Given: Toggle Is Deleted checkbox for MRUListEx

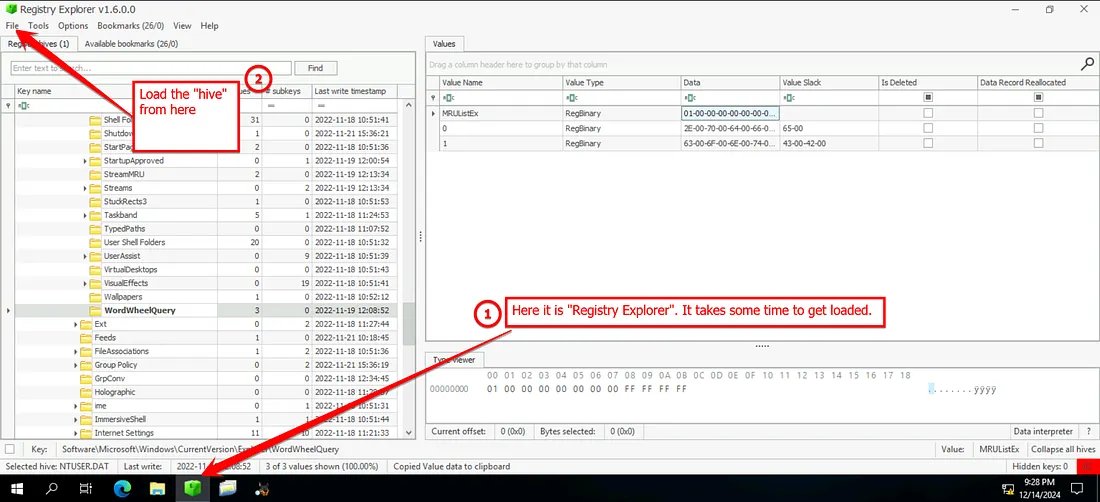Looking at the screenshot, I should [x=927, y=113].
